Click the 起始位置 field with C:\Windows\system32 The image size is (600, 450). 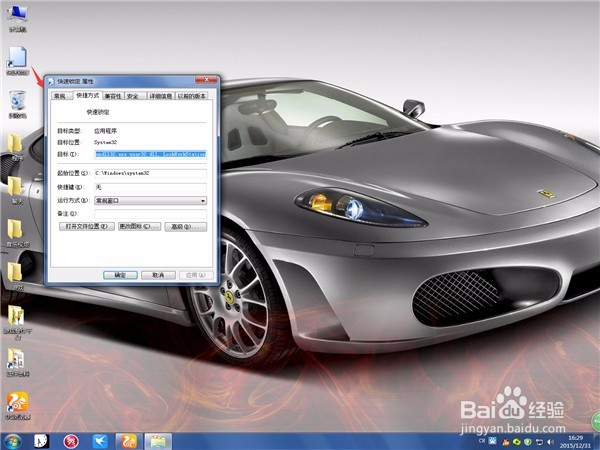point(150,173)
